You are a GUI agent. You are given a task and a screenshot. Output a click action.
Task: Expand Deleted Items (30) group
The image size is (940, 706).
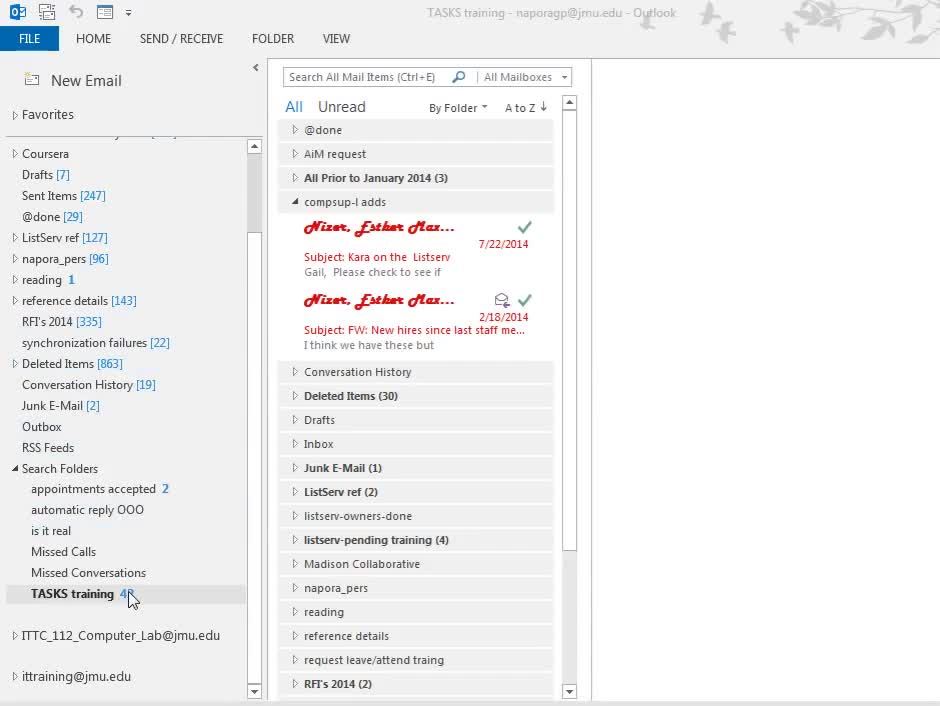pyautogui.click(x=295, y=396)
